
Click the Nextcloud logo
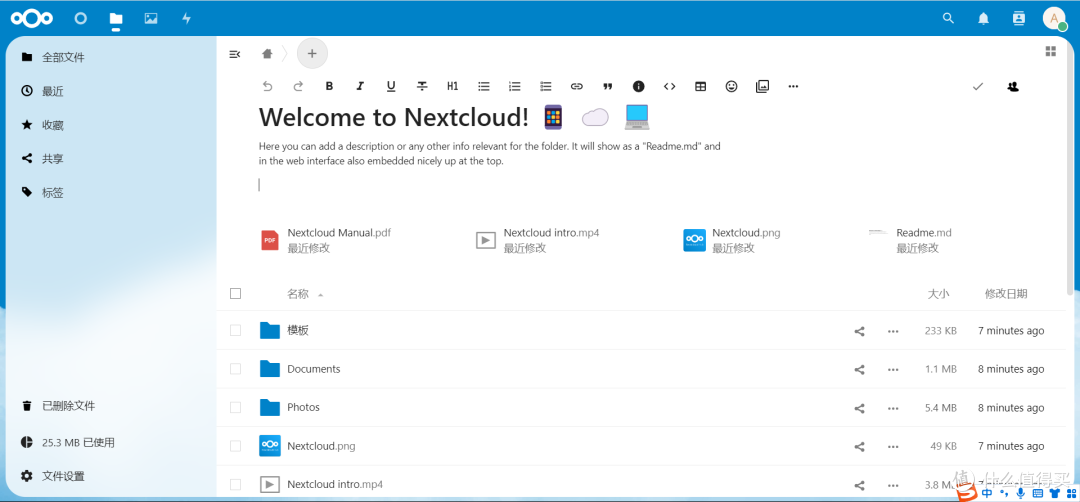32,19
